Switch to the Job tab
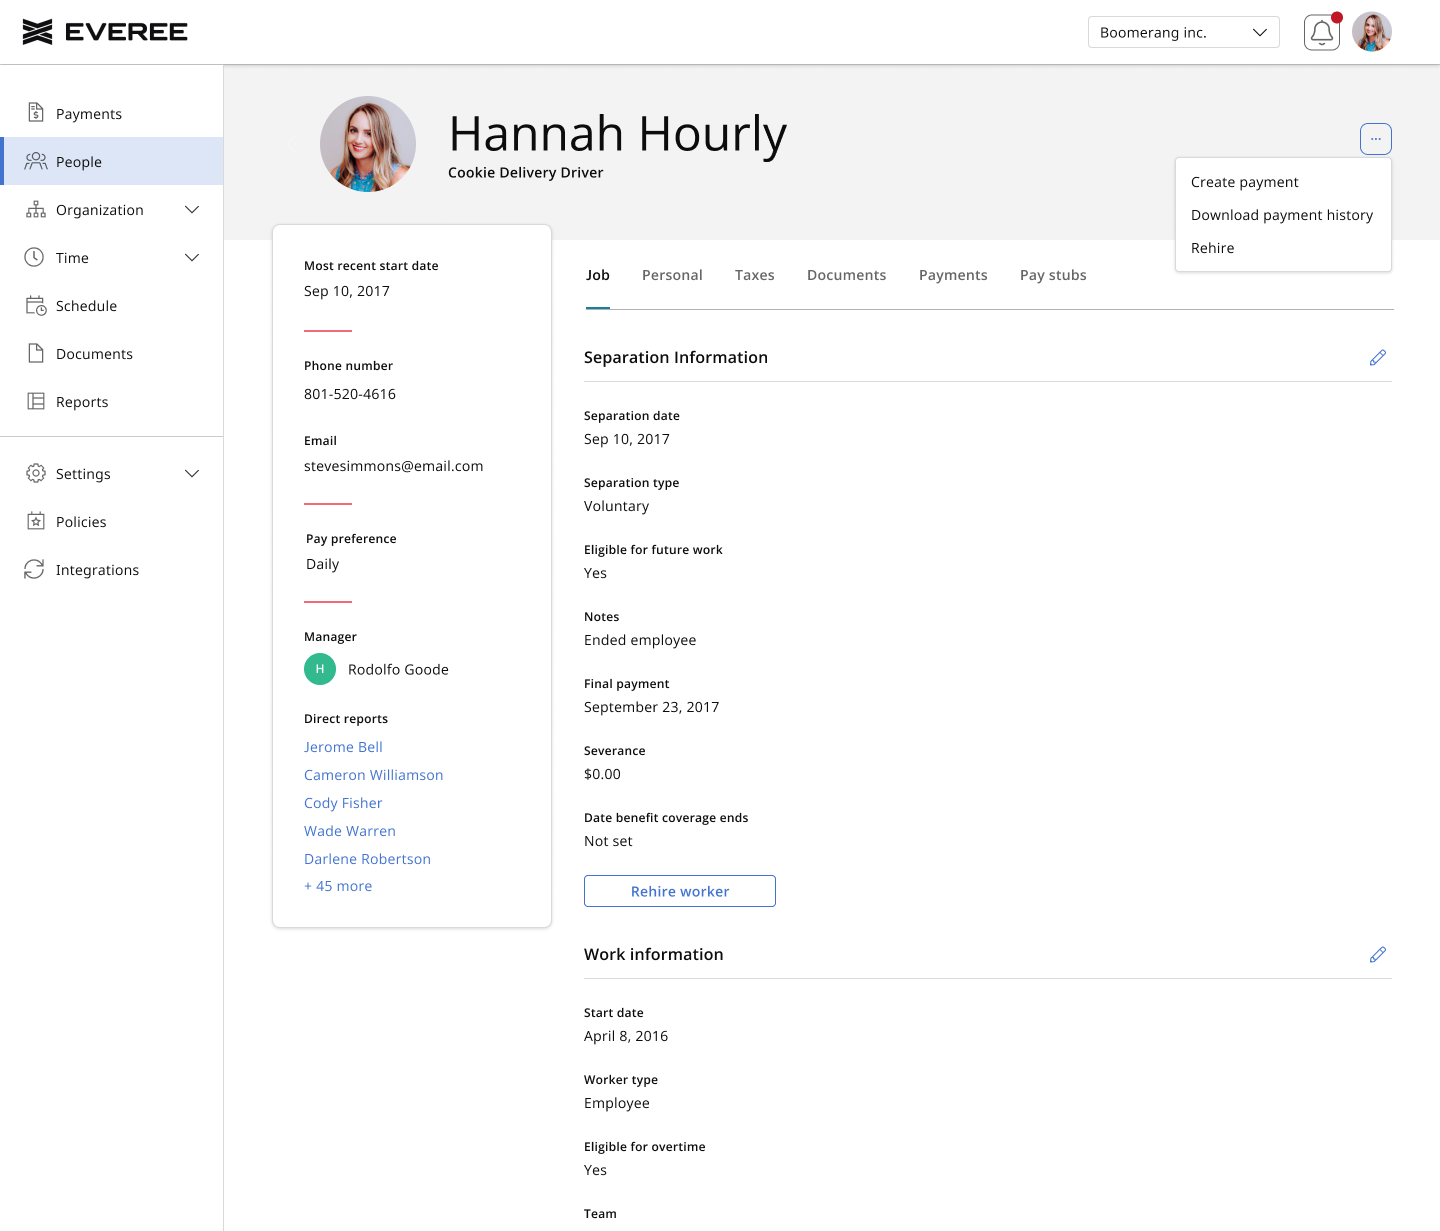Viewport: 1440px width, 1231px height. pyautogui.click(x=598, y=275)
